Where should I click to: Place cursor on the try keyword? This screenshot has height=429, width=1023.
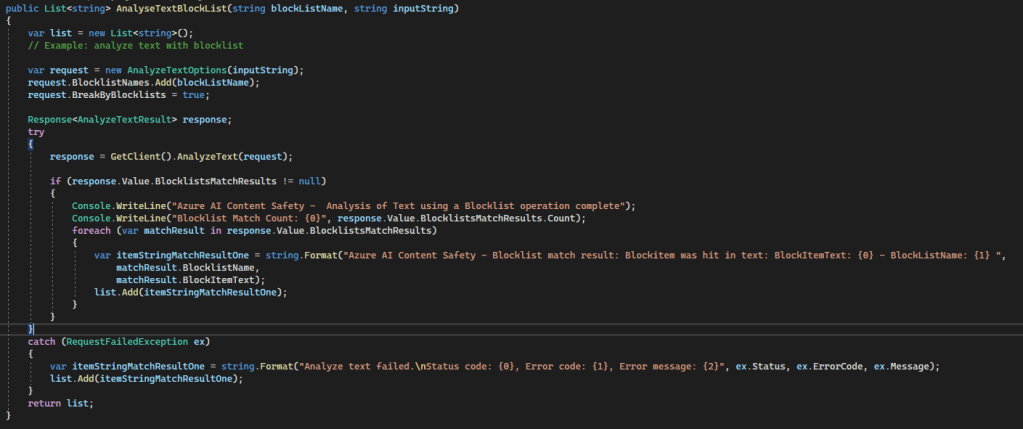pyautogui.click(x=36, y=132)
